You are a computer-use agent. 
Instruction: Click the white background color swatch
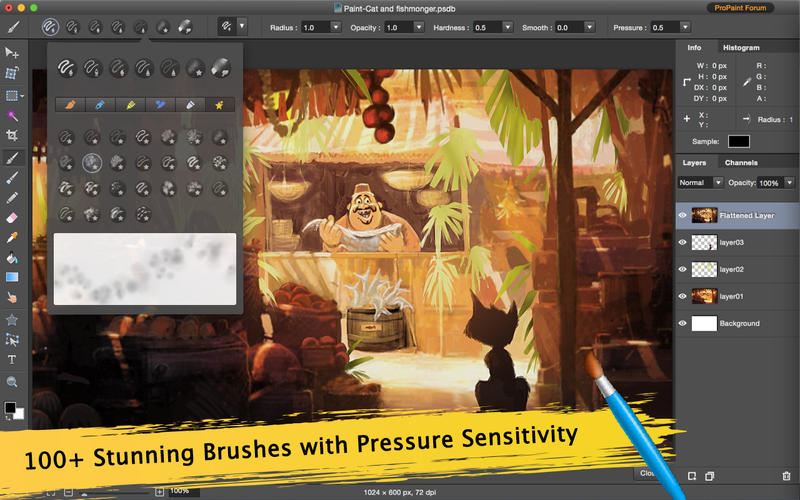tap(19, 414)
